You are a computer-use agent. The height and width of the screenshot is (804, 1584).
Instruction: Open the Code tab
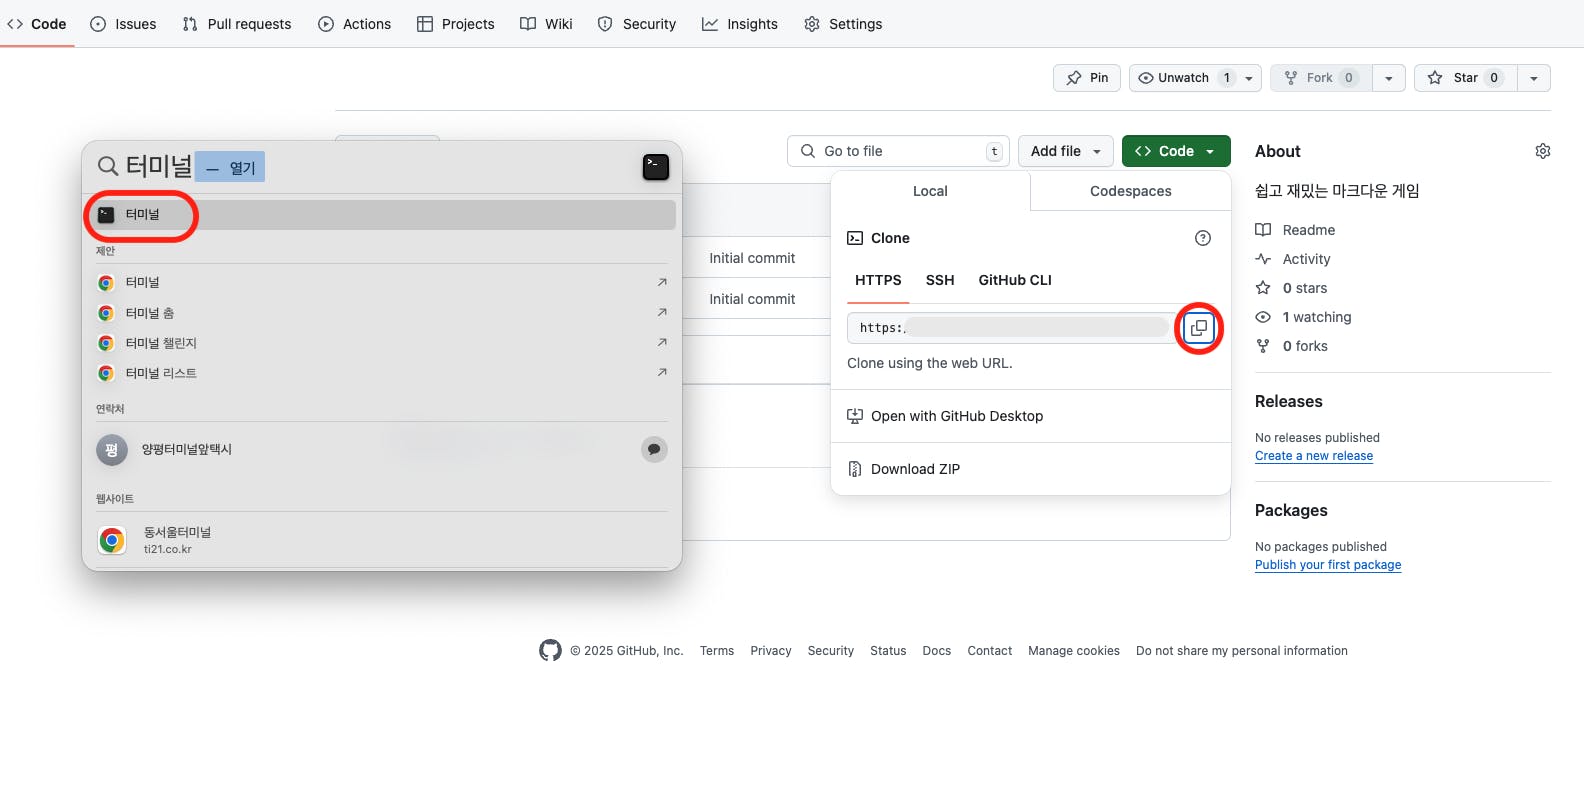[x=37, y=24]
